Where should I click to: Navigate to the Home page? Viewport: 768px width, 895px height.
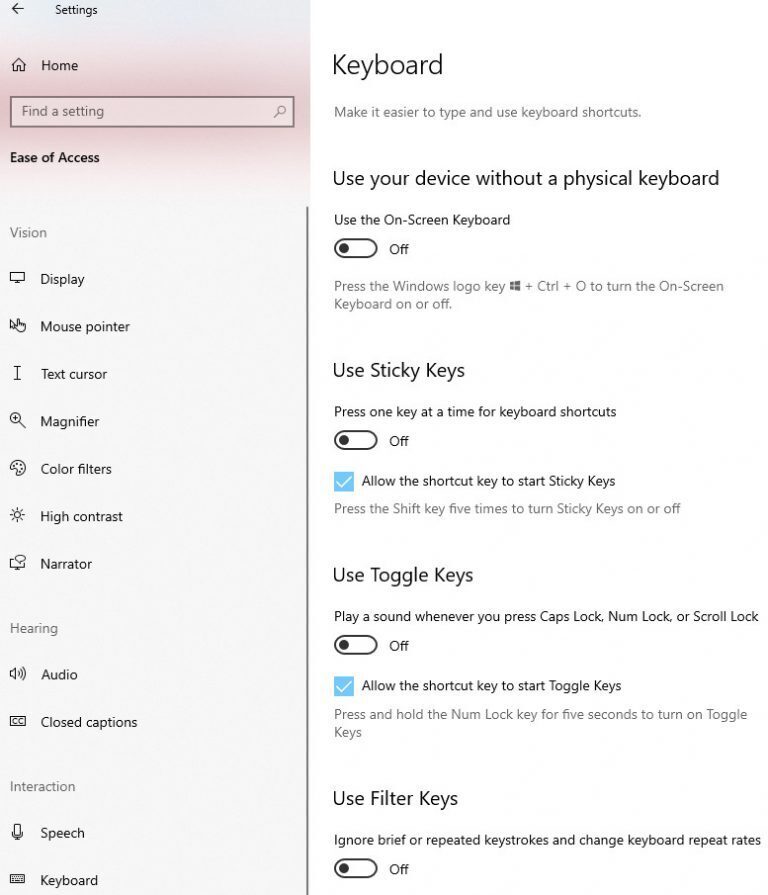coord(58,65)
